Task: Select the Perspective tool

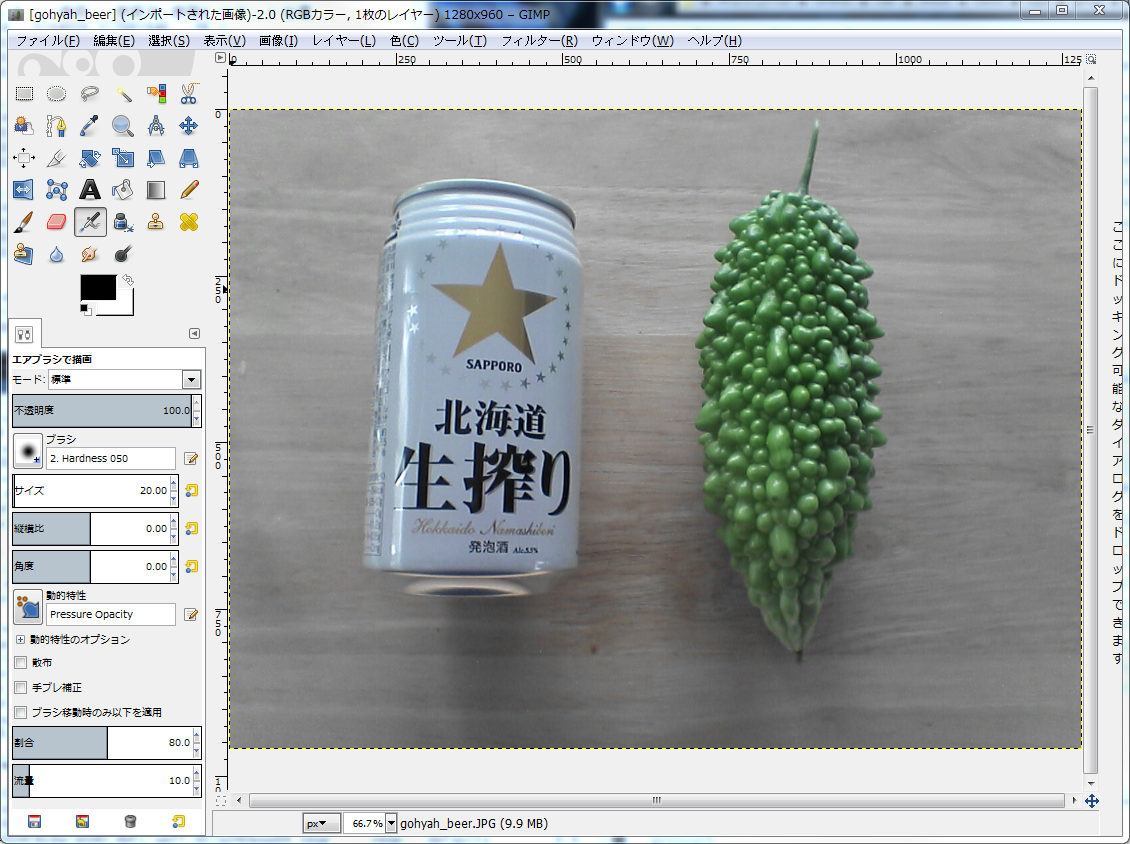Action: tap(189, 158)
